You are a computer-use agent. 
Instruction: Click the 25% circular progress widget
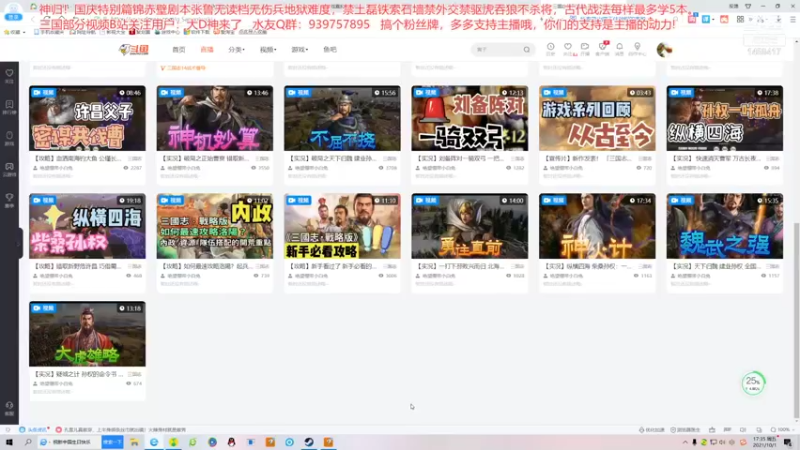753,383
